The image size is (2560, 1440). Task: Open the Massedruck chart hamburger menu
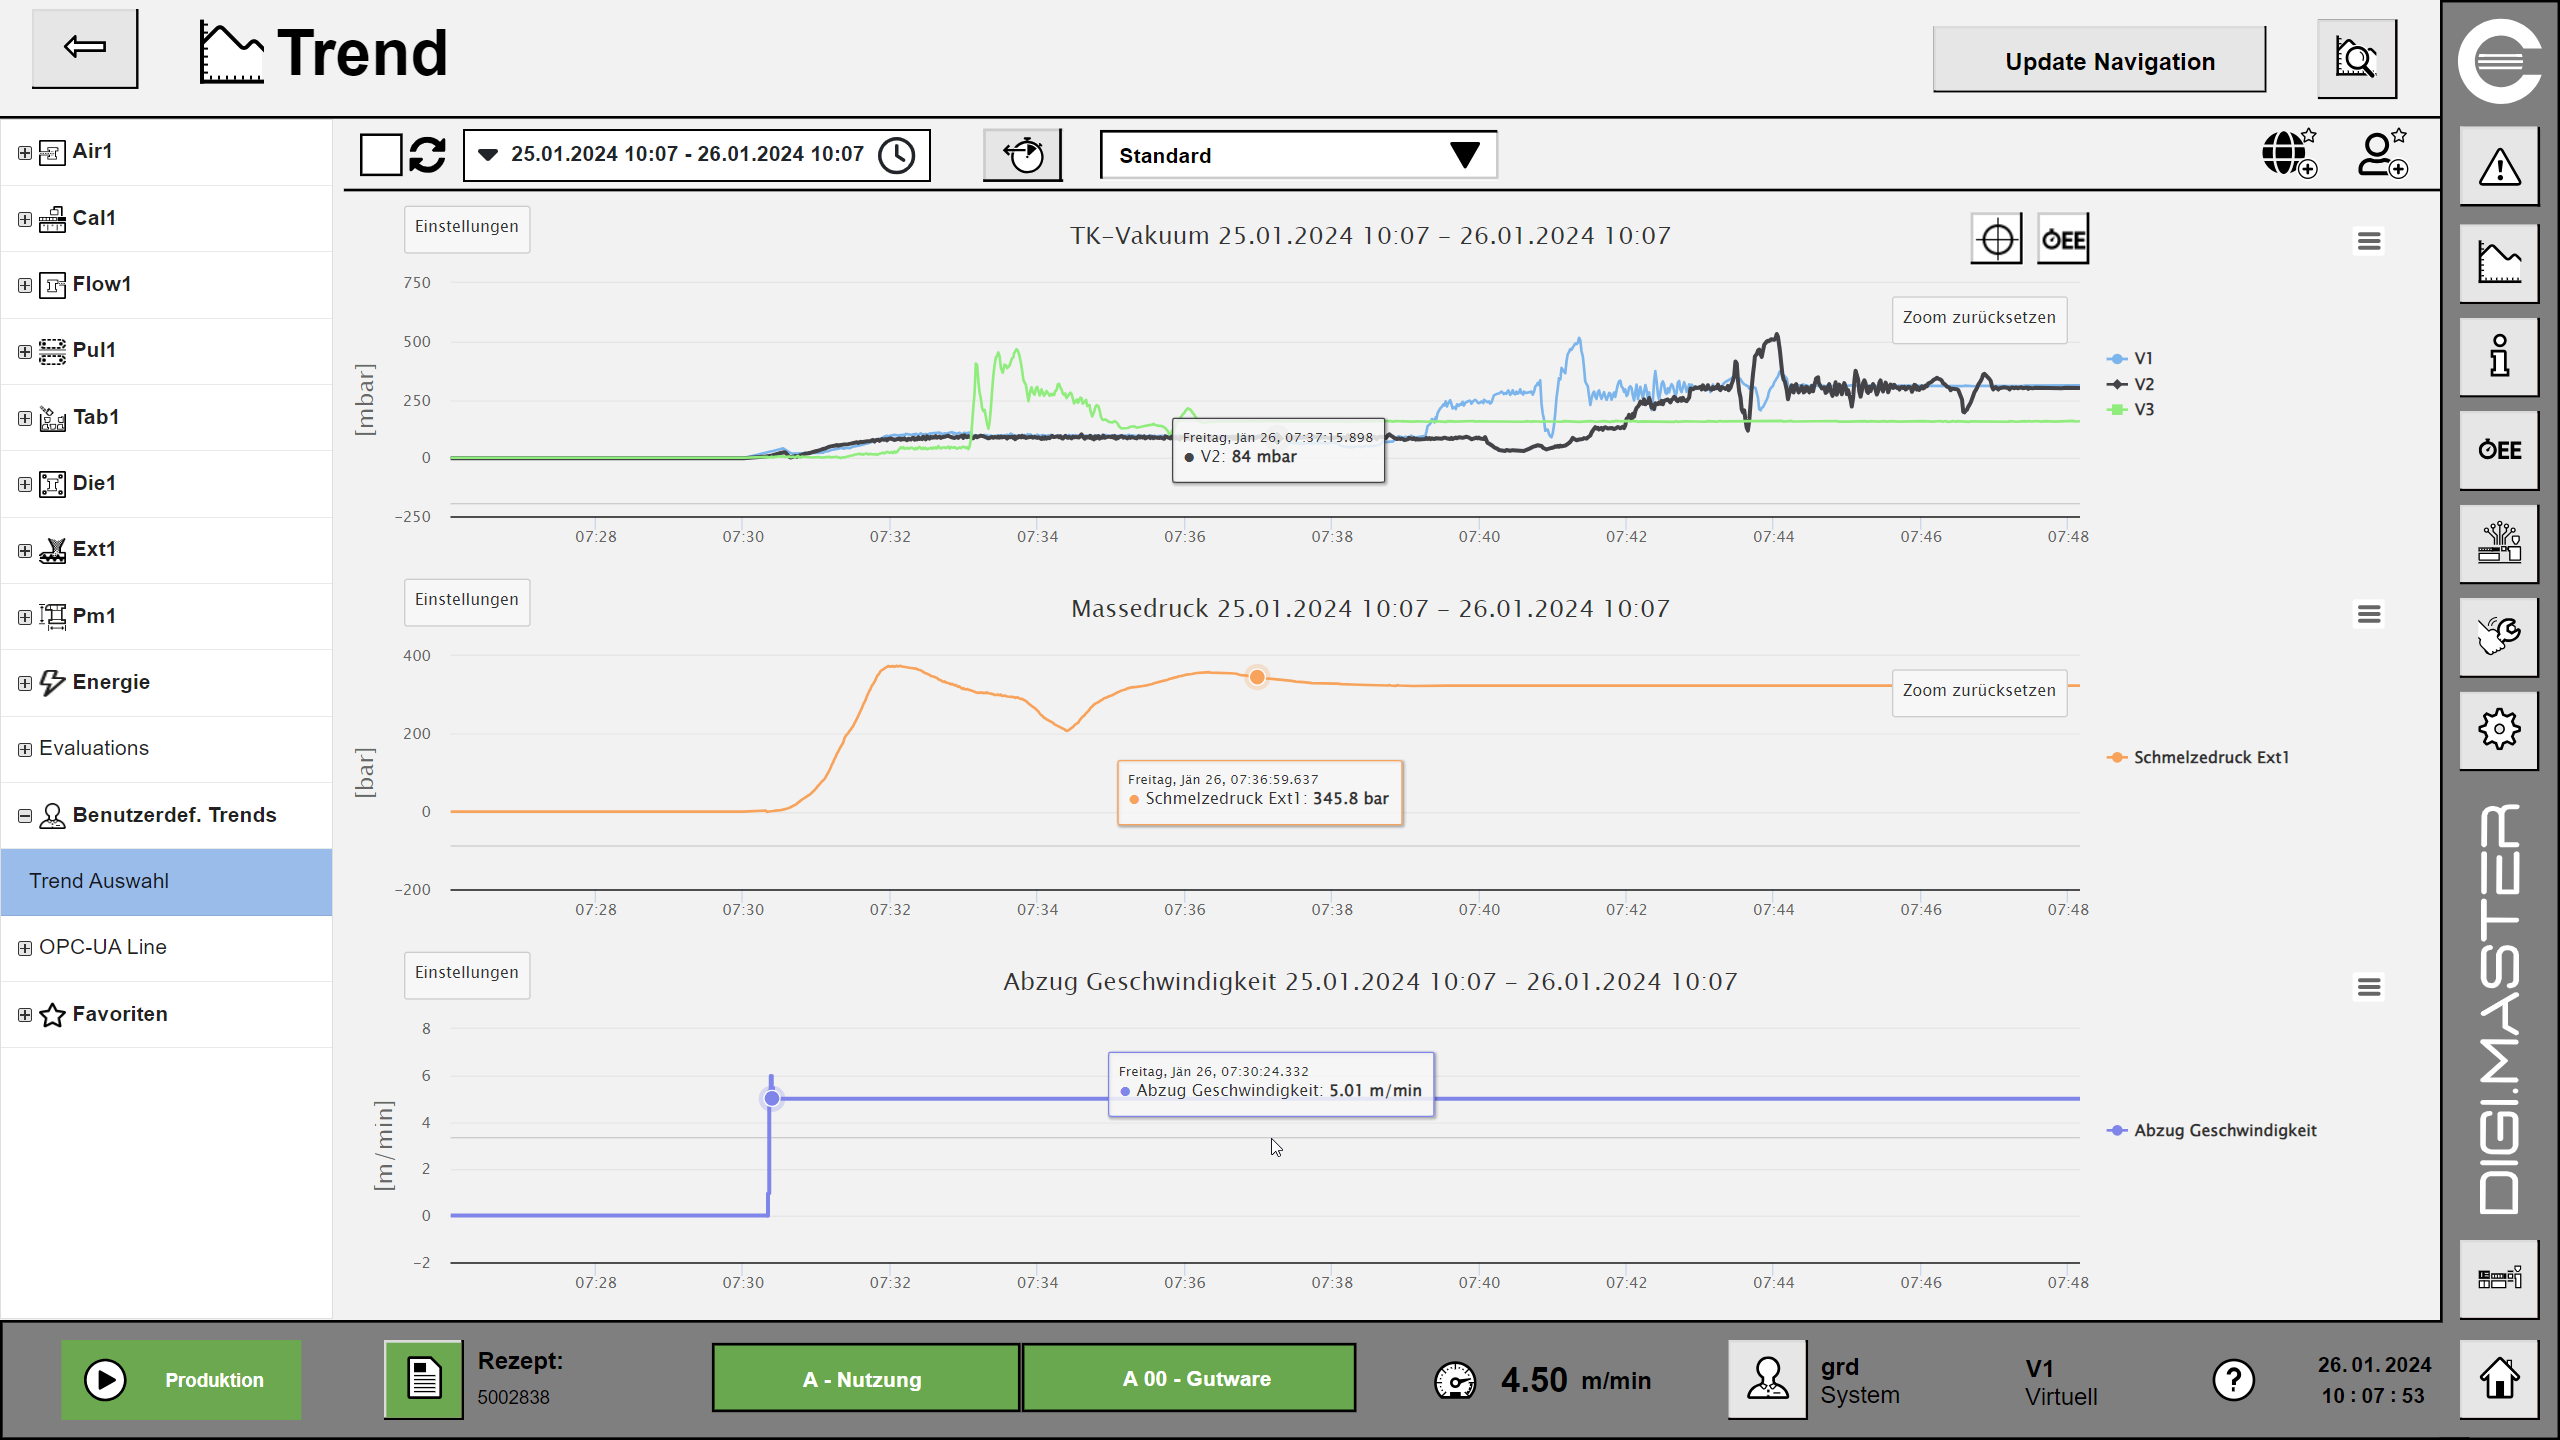tap(2368, 614)
